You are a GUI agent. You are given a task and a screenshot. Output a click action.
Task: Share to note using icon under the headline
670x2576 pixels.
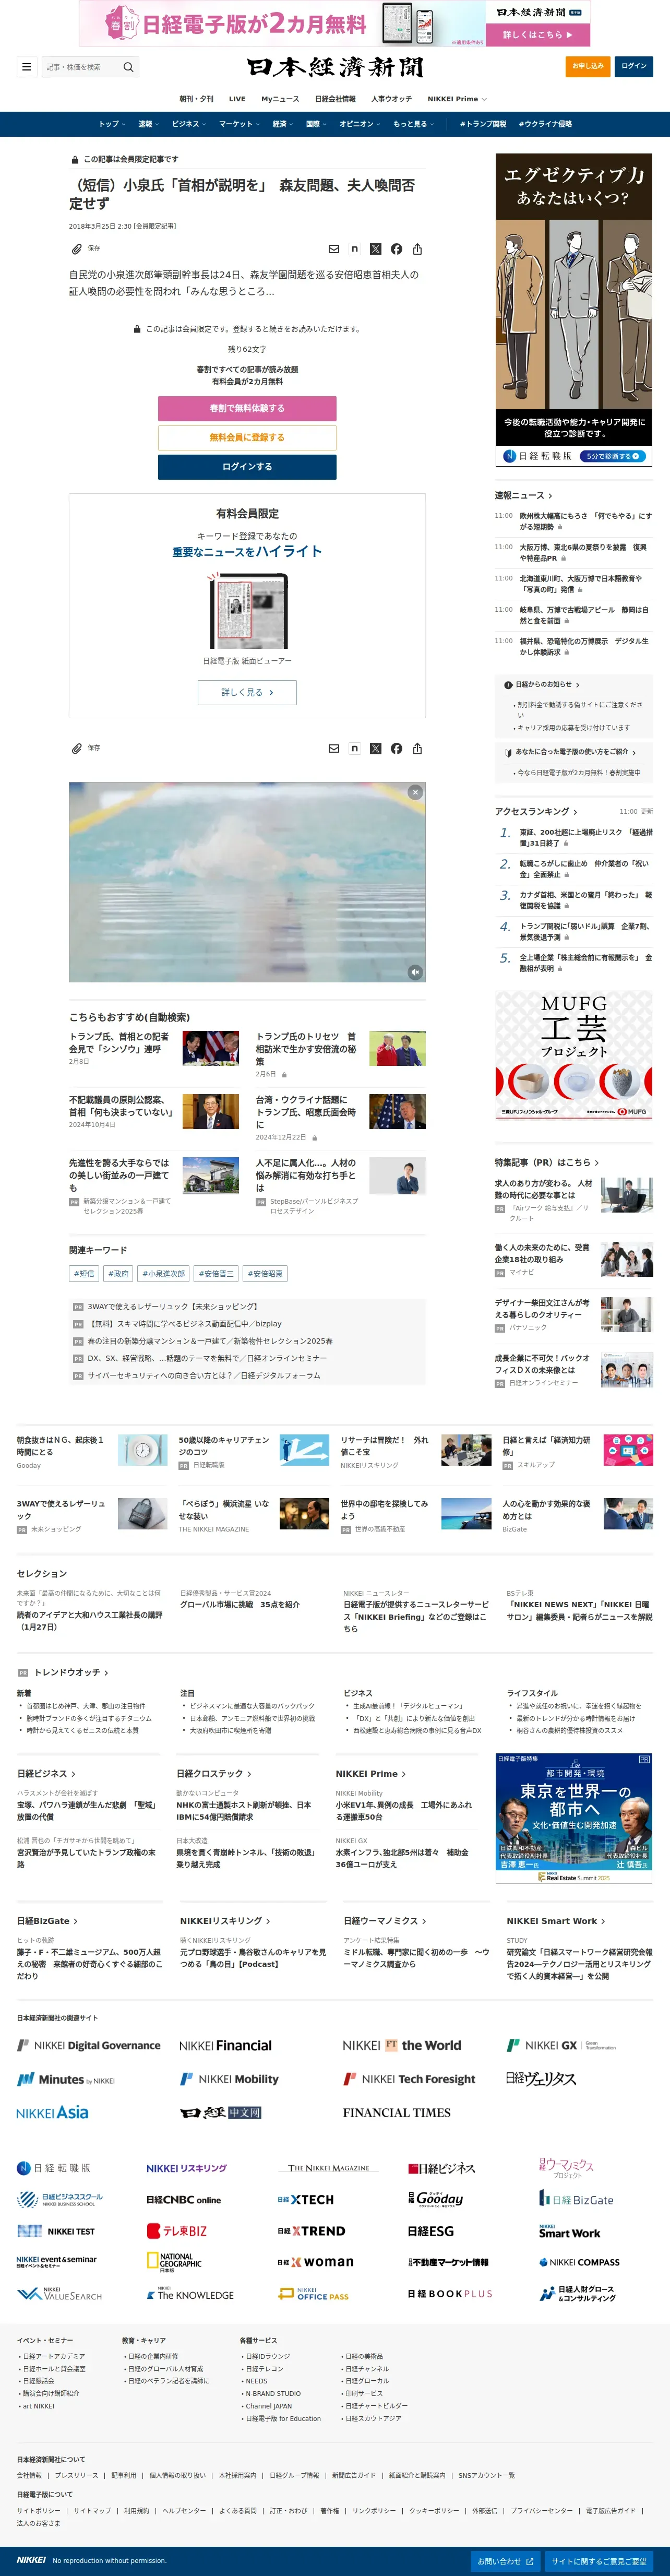tap(355, 249)
